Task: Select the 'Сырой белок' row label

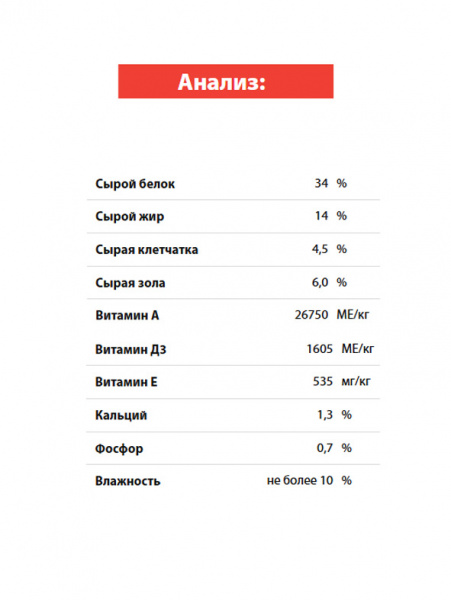Action: click(x=135, y=184)
